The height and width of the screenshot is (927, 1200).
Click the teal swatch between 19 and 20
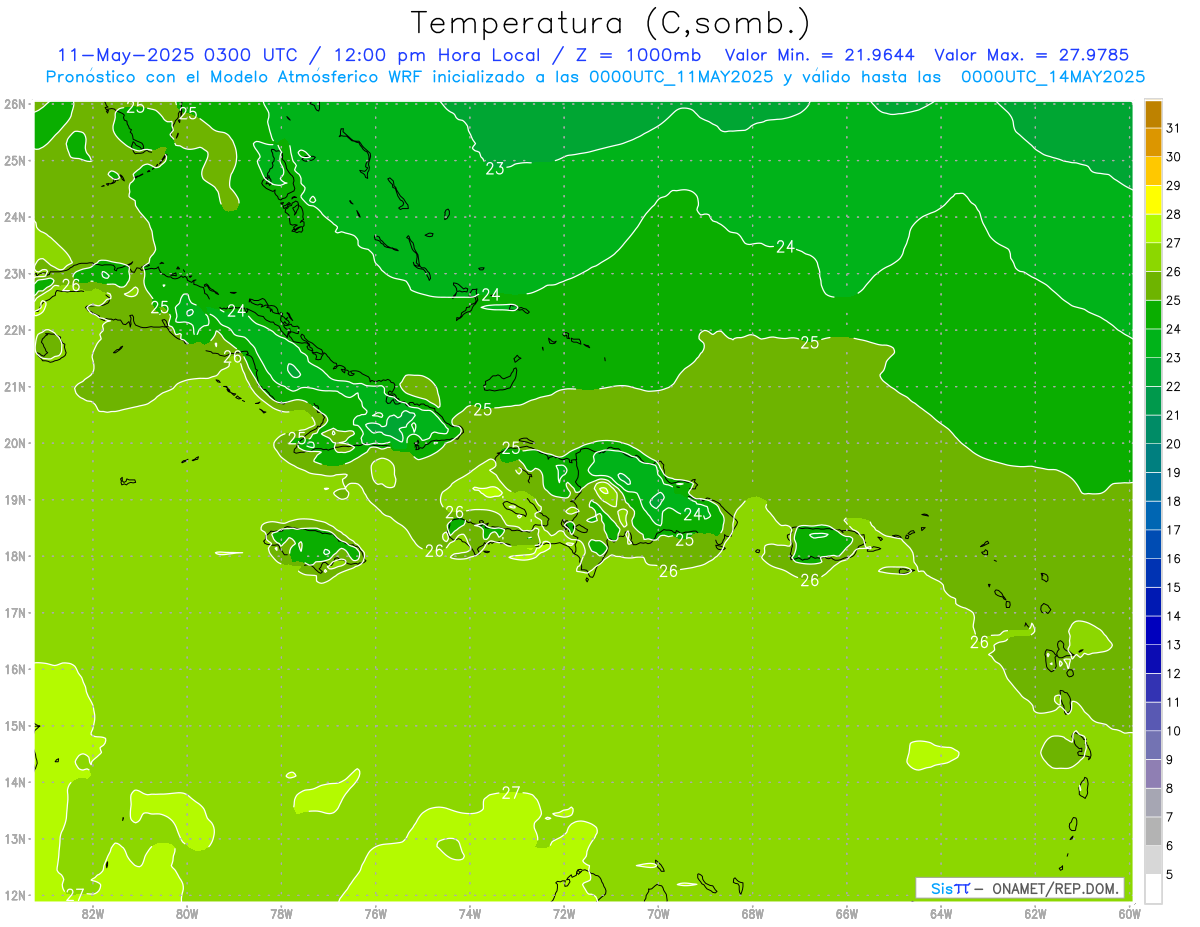click(x=1153, y=458)
